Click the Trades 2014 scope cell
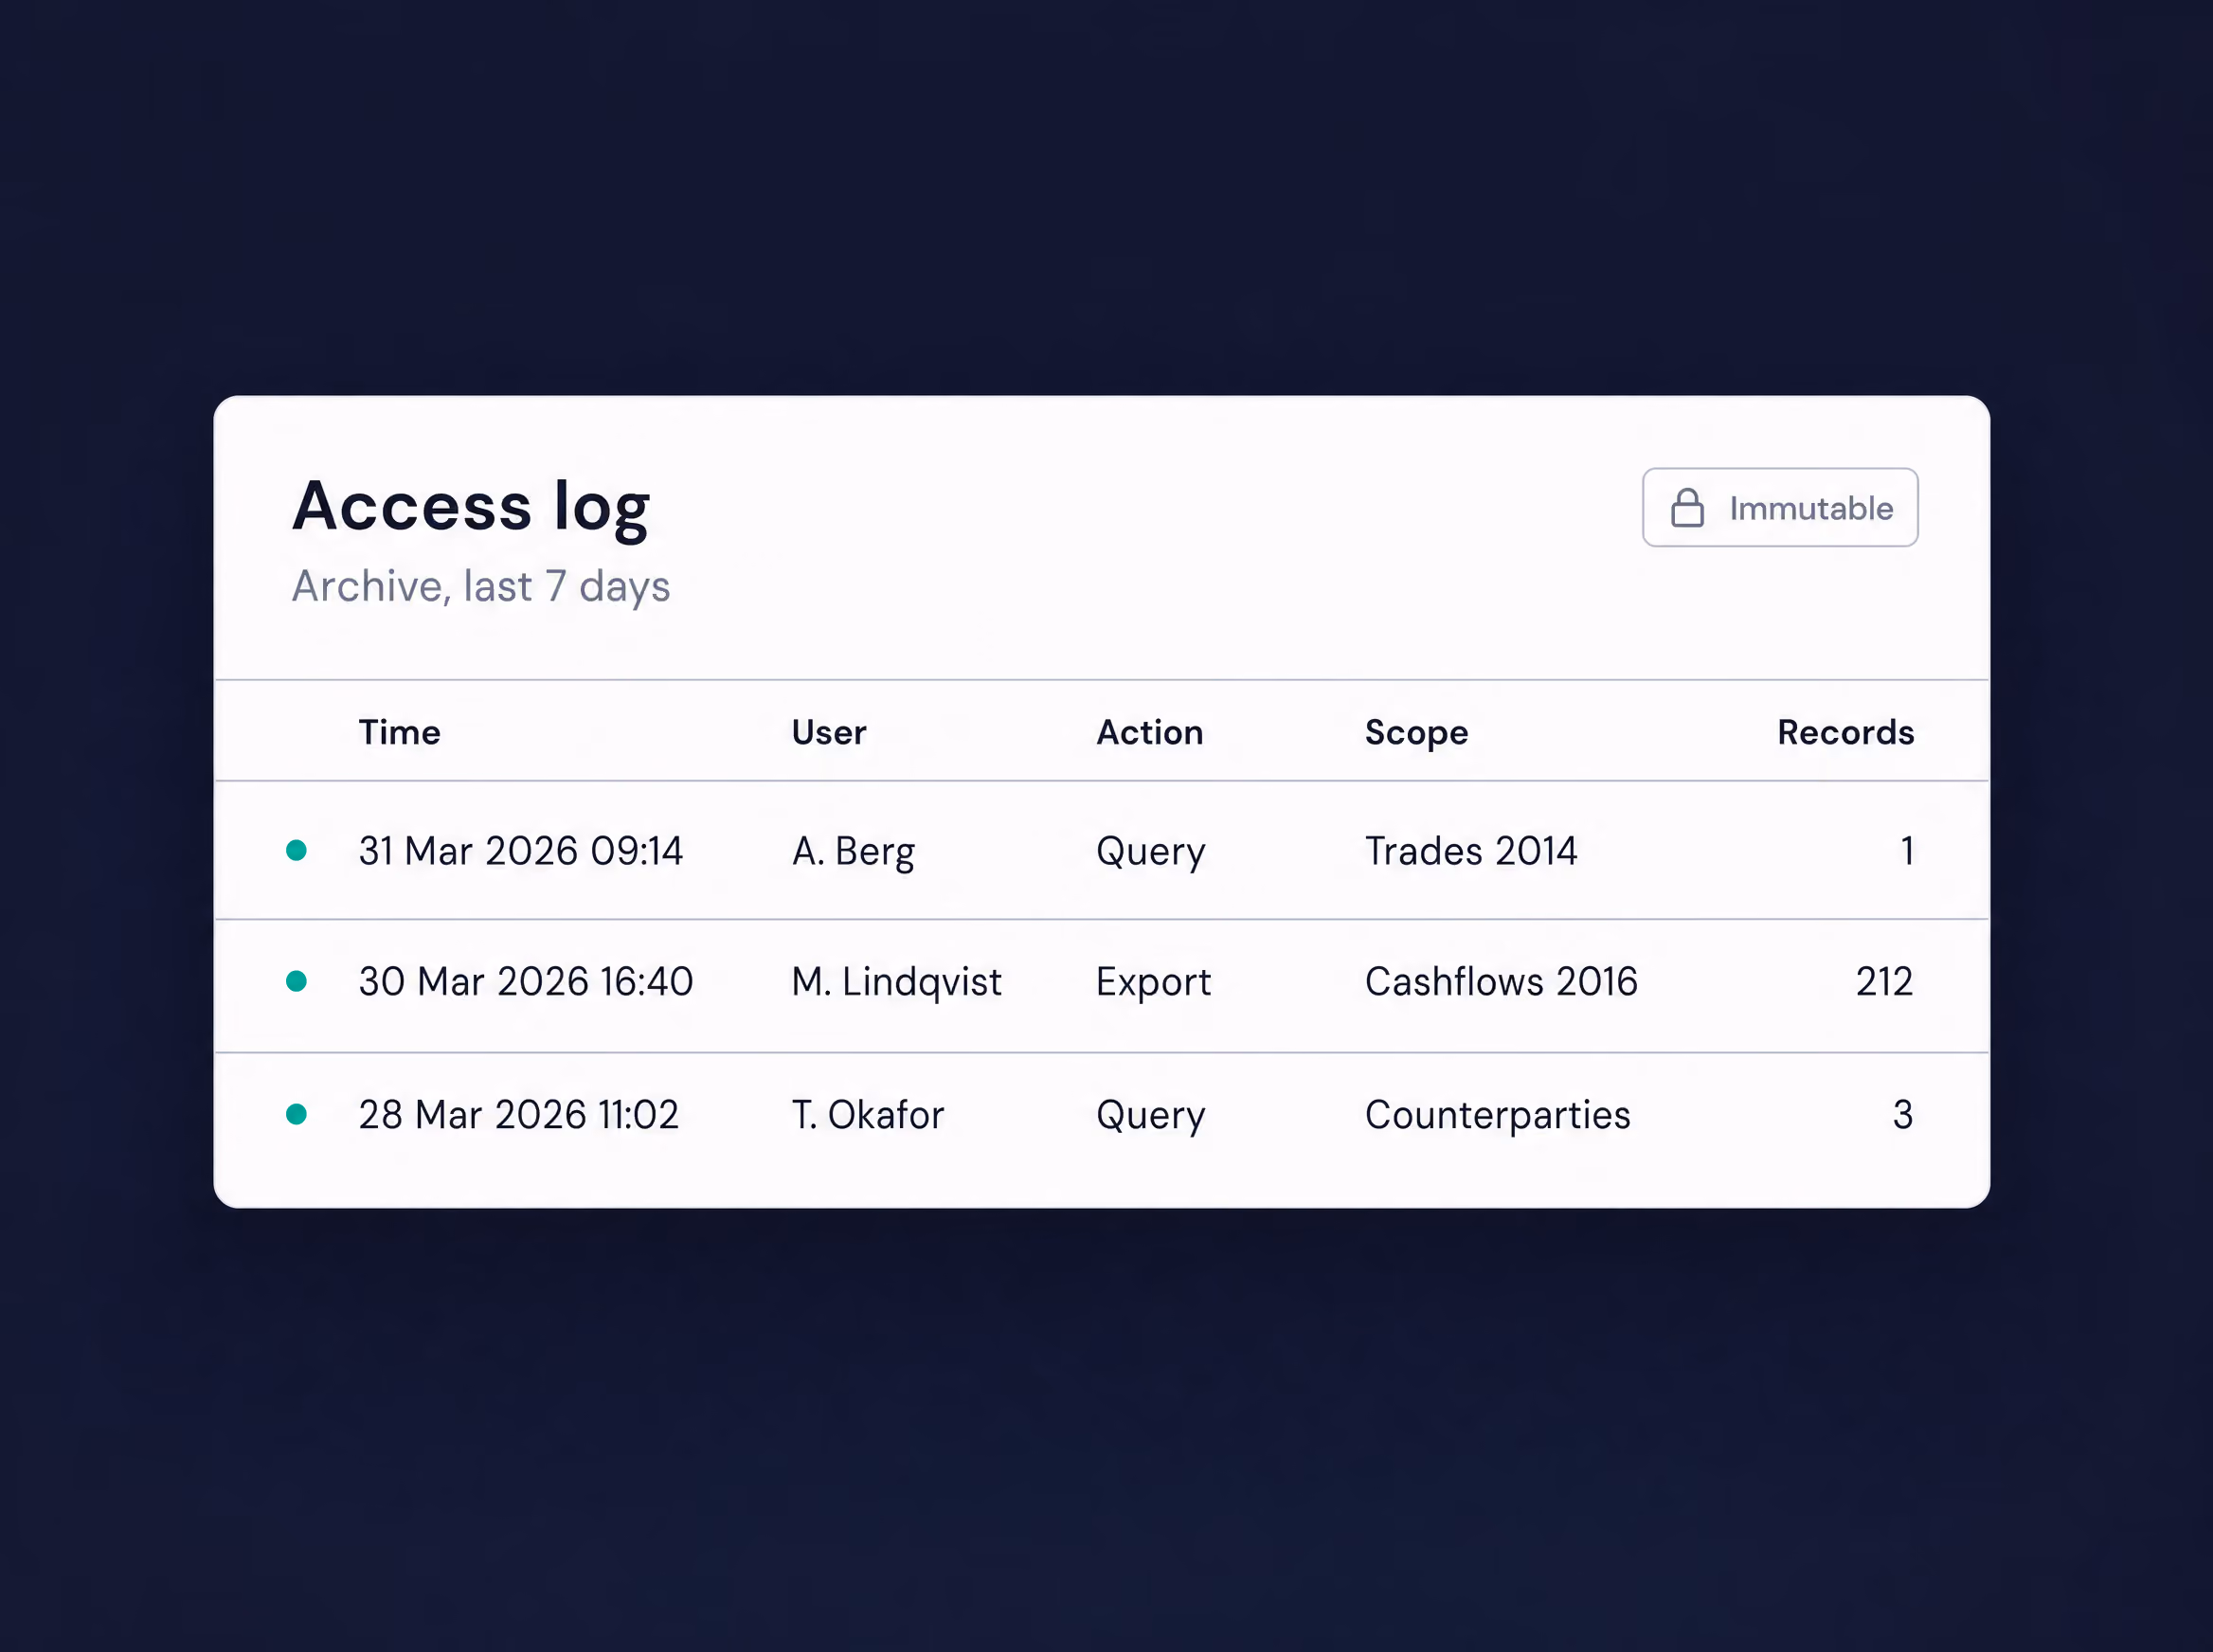The width and height of the screenshot is (2213, 1652). [1471, 851]
